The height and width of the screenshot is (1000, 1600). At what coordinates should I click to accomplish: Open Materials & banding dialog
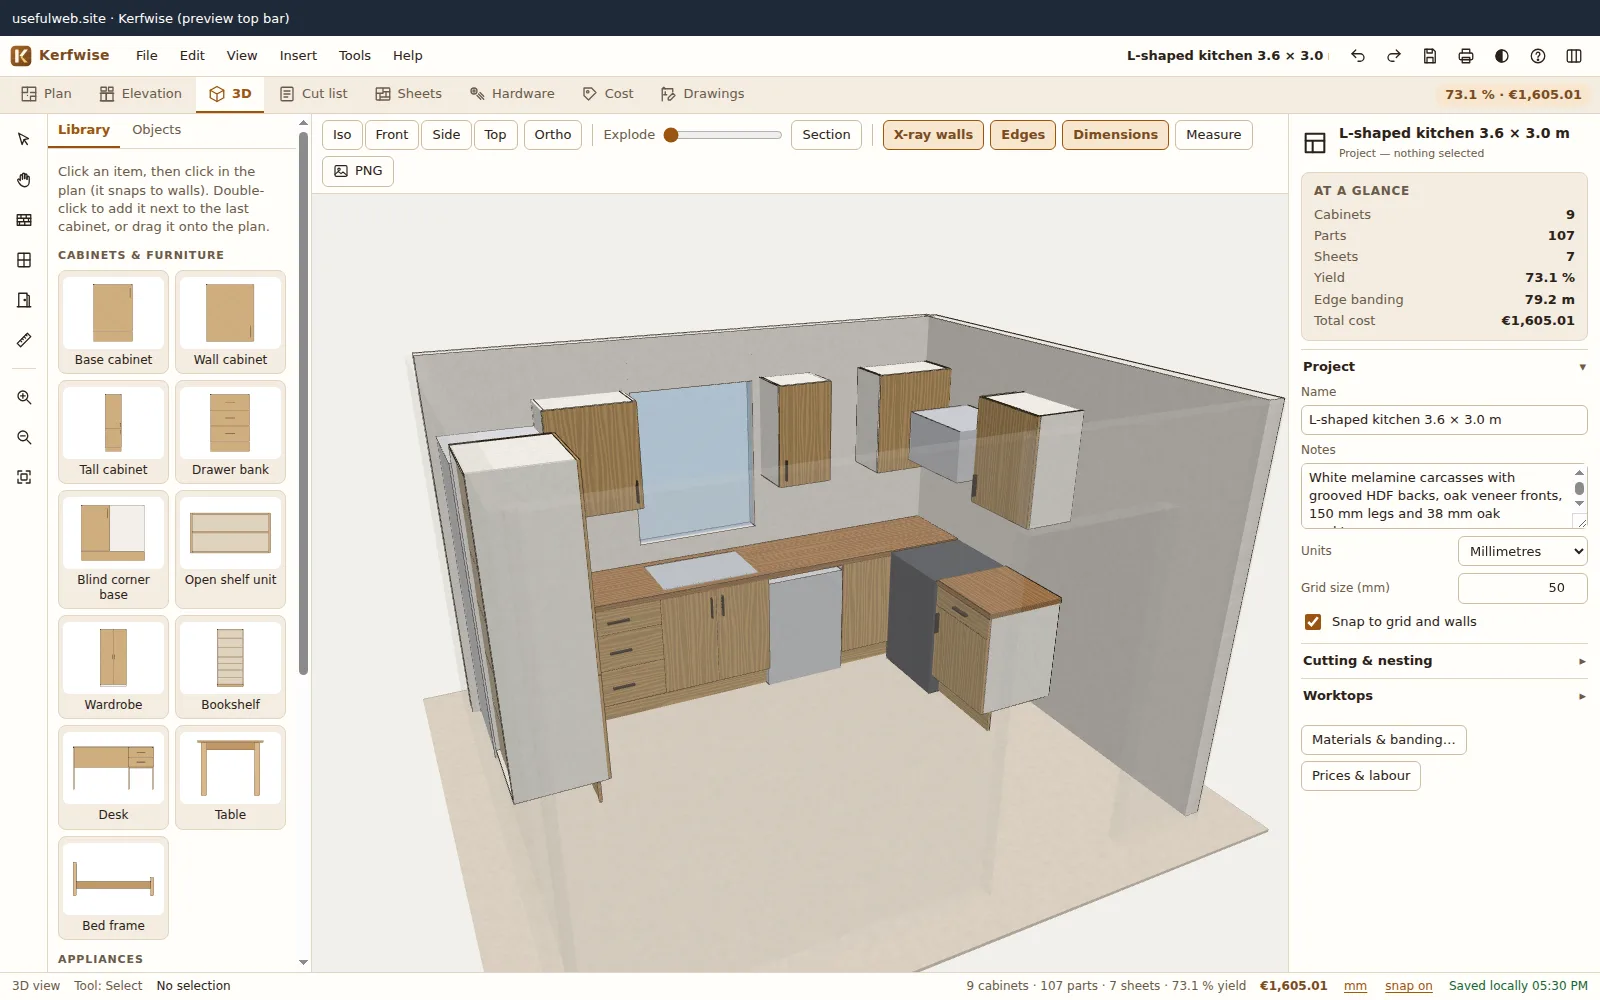click(1384, 740)
